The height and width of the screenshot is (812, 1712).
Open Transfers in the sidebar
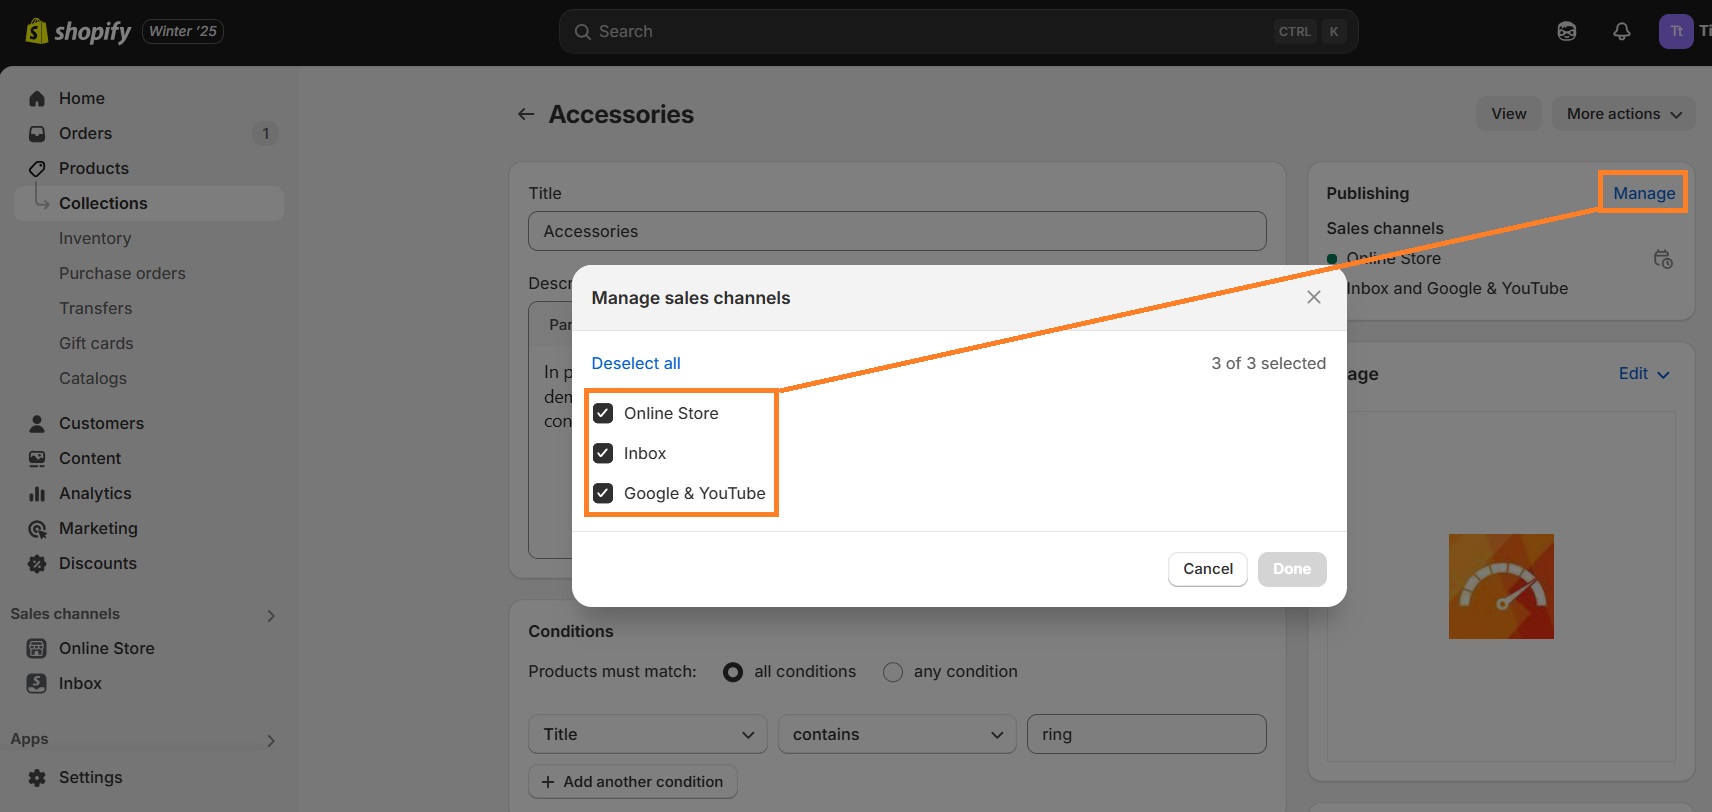pos(96,308)
